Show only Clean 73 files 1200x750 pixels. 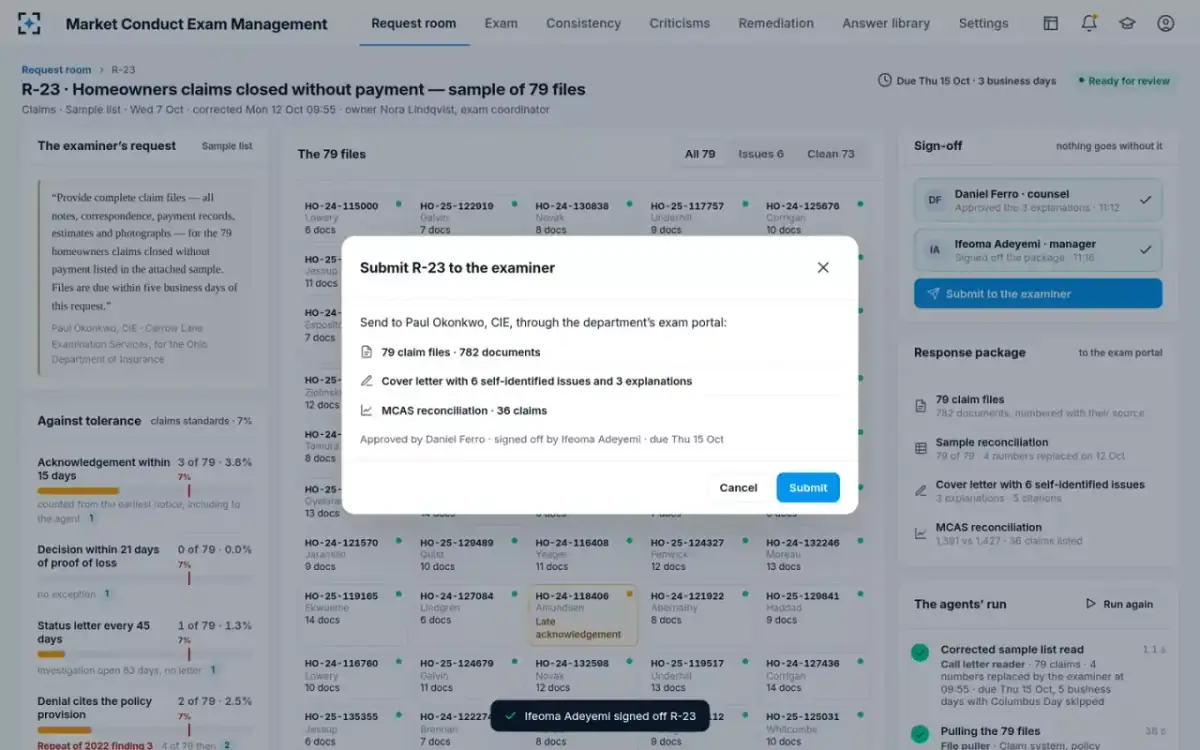[831, 154]
